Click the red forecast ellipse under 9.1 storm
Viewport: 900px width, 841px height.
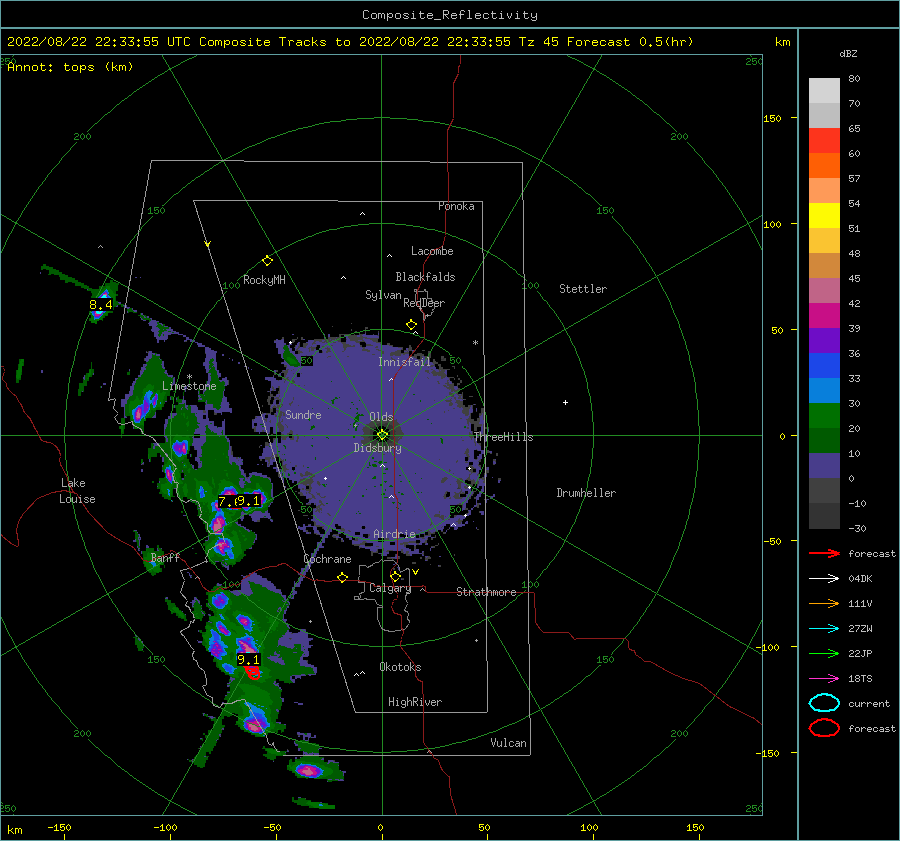[x=253, y=673]
